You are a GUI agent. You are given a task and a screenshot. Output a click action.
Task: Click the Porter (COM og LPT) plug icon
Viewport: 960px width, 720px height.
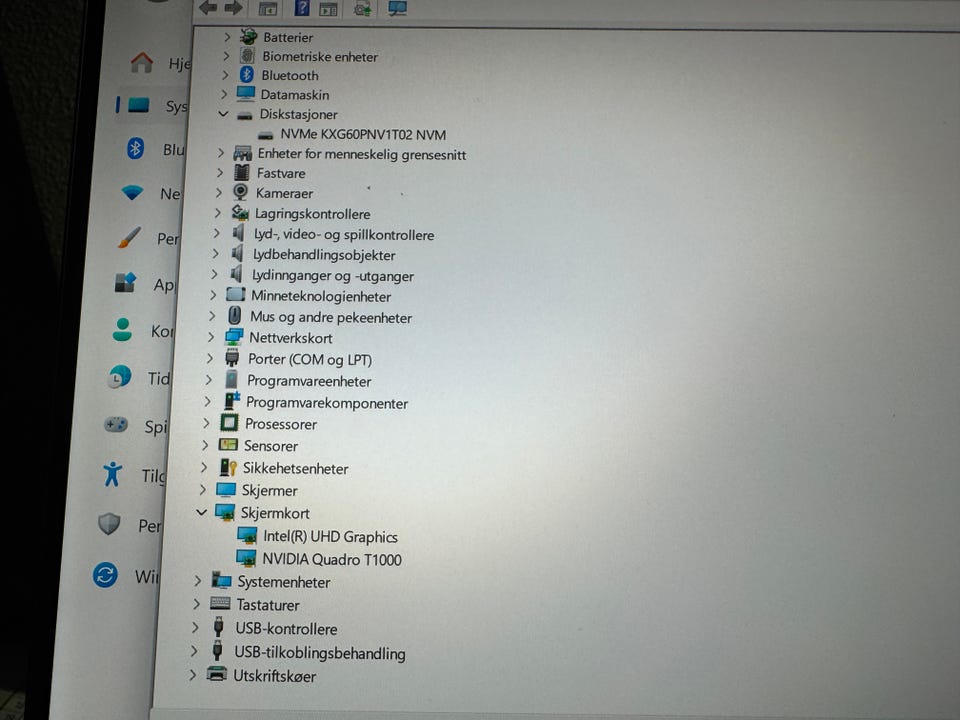pyautogui.click(x=232, y=358)
